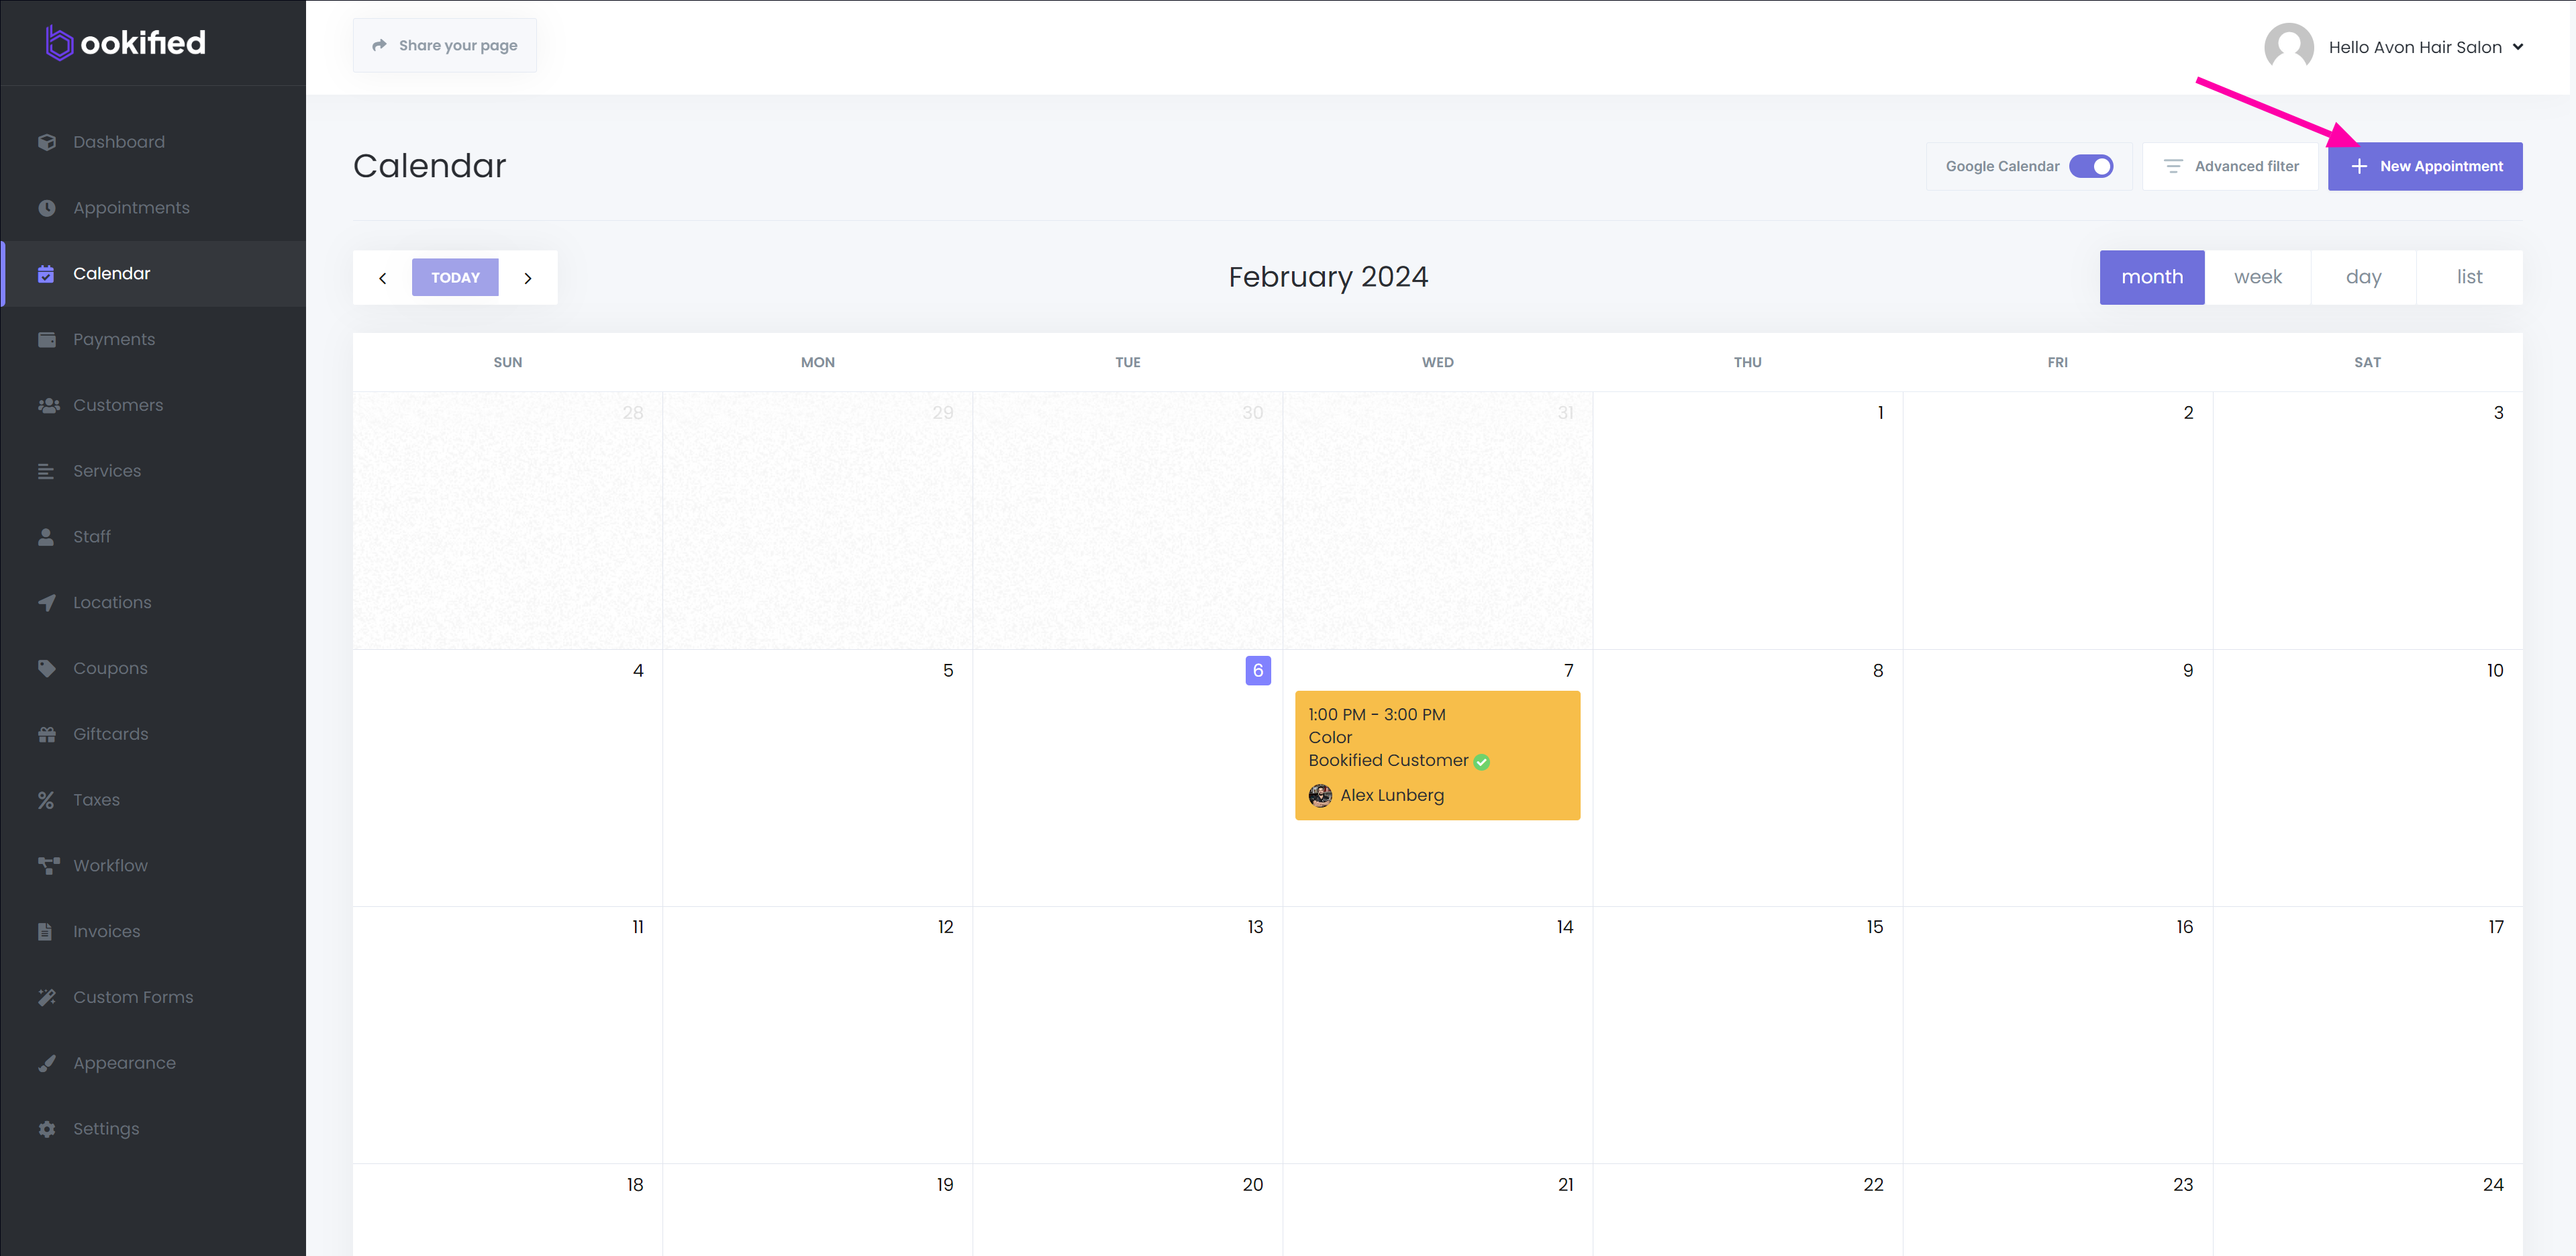Click the Bookified logo
2576x1256 pixels.
click(x=126, y=43)
